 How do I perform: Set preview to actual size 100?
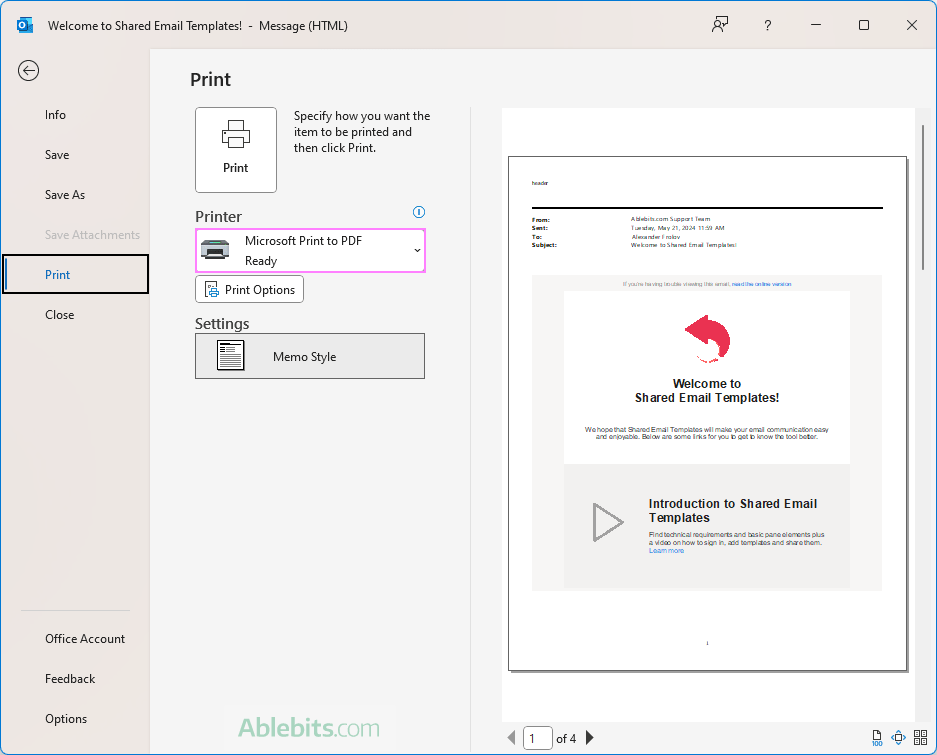[x=877, y=738]
